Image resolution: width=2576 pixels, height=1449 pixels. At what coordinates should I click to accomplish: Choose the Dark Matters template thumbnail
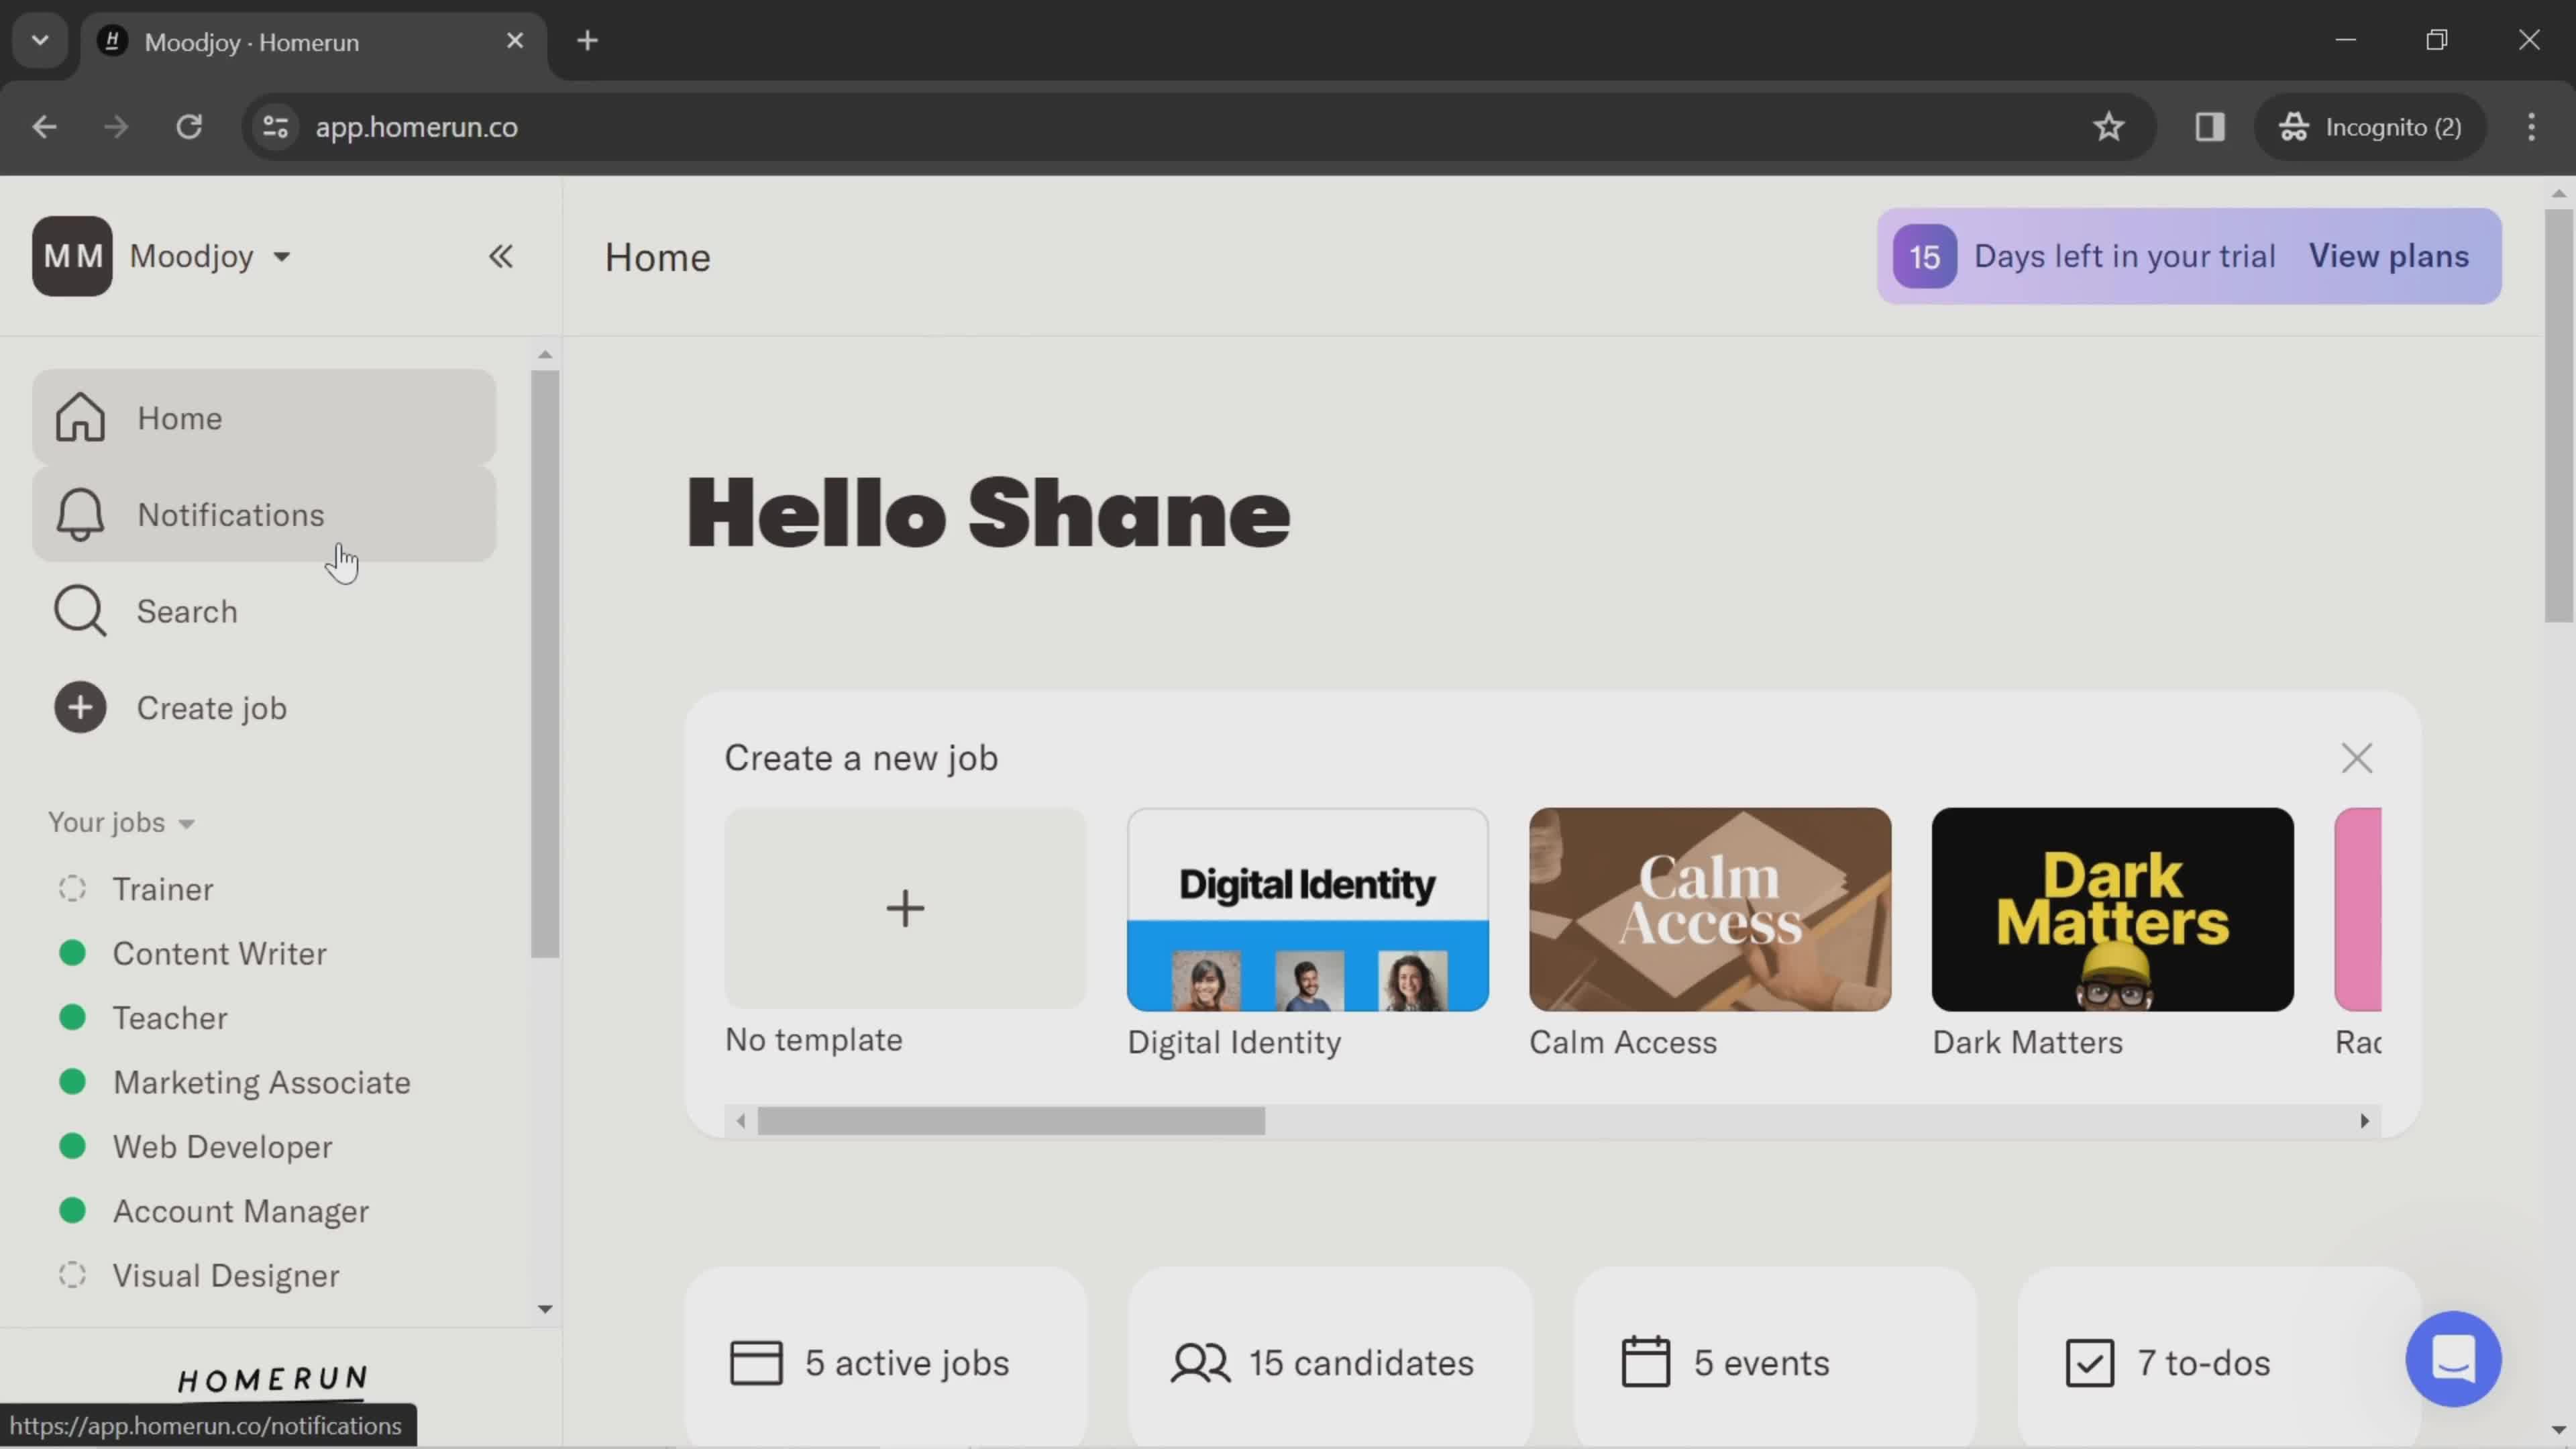pyautogui.click(x=2112, y=910)
